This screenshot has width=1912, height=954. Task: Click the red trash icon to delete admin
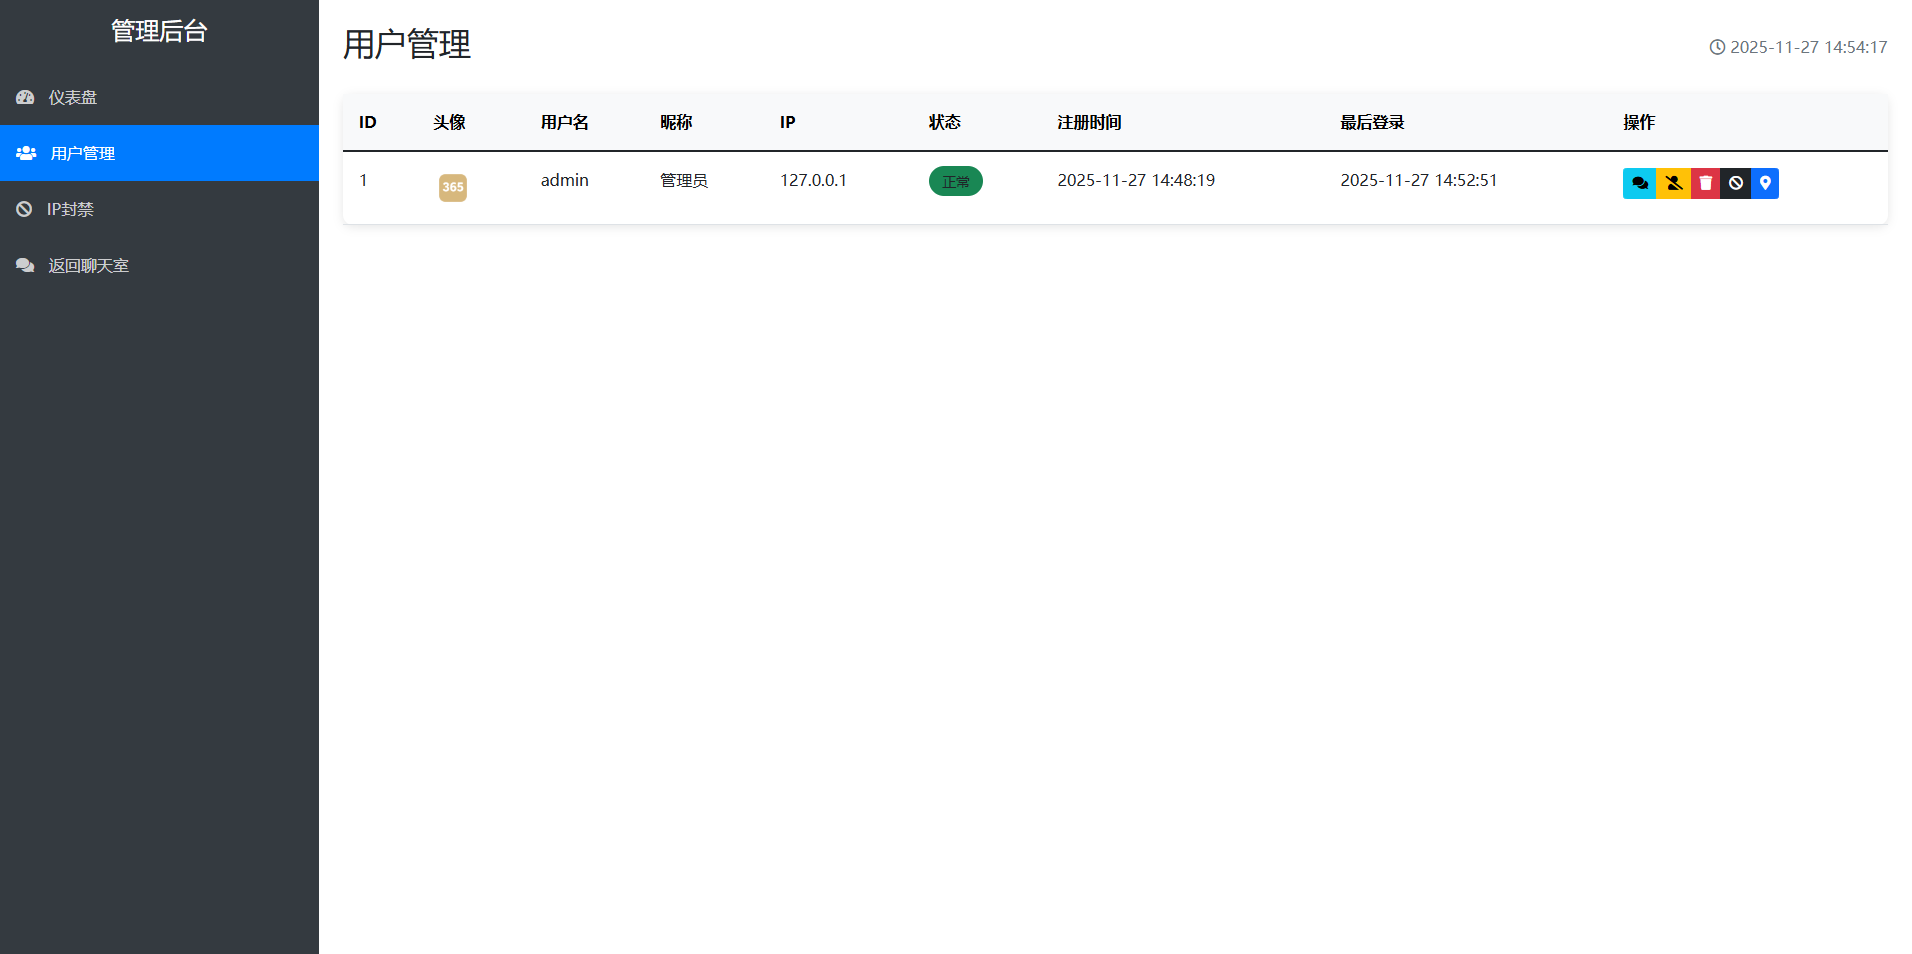[1704, 183]
